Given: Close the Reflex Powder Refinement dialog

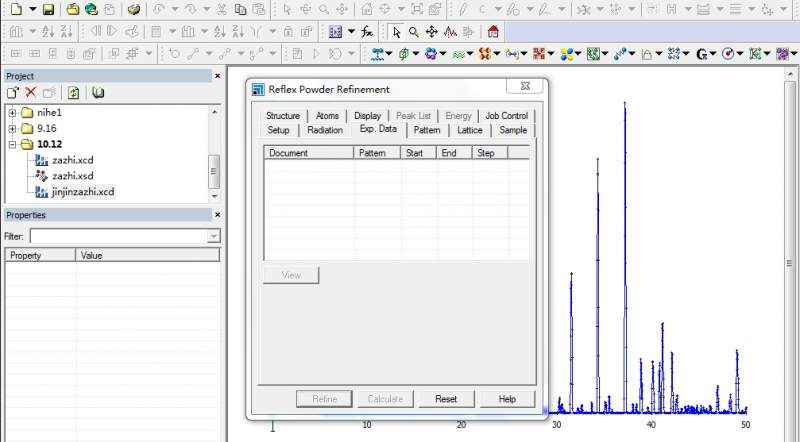Looking at the screenshot, I should click(525, 86).
